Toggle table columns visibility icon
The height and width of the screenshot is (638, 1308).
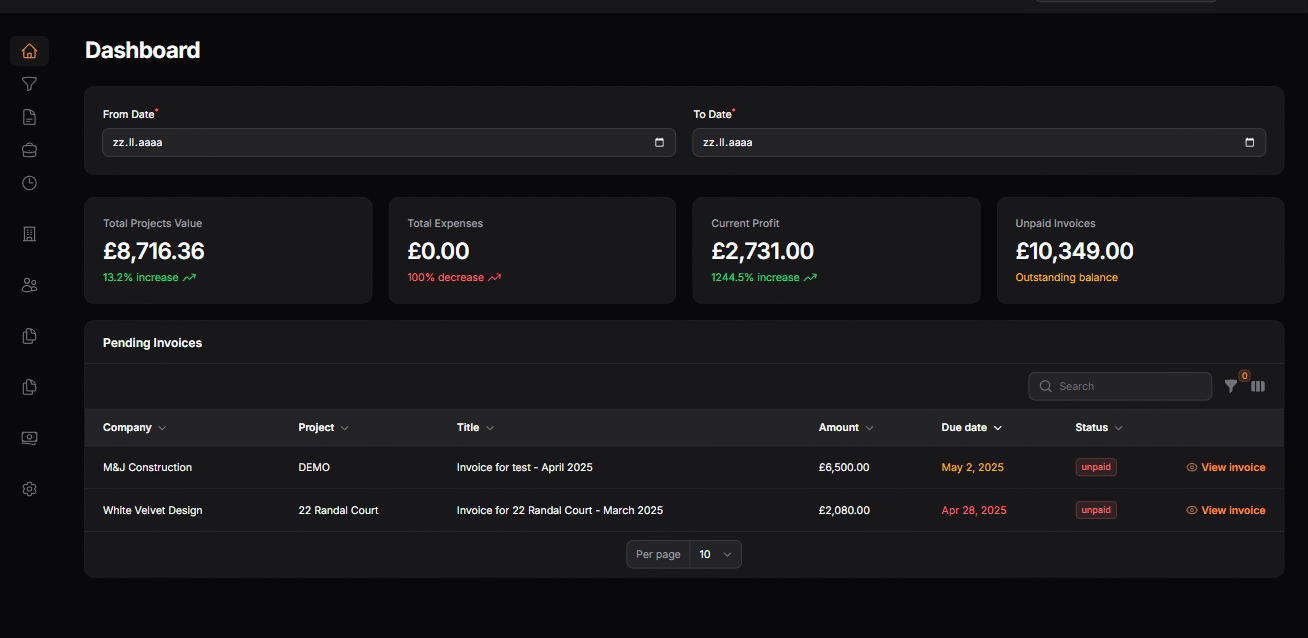tap(1258, 386)
